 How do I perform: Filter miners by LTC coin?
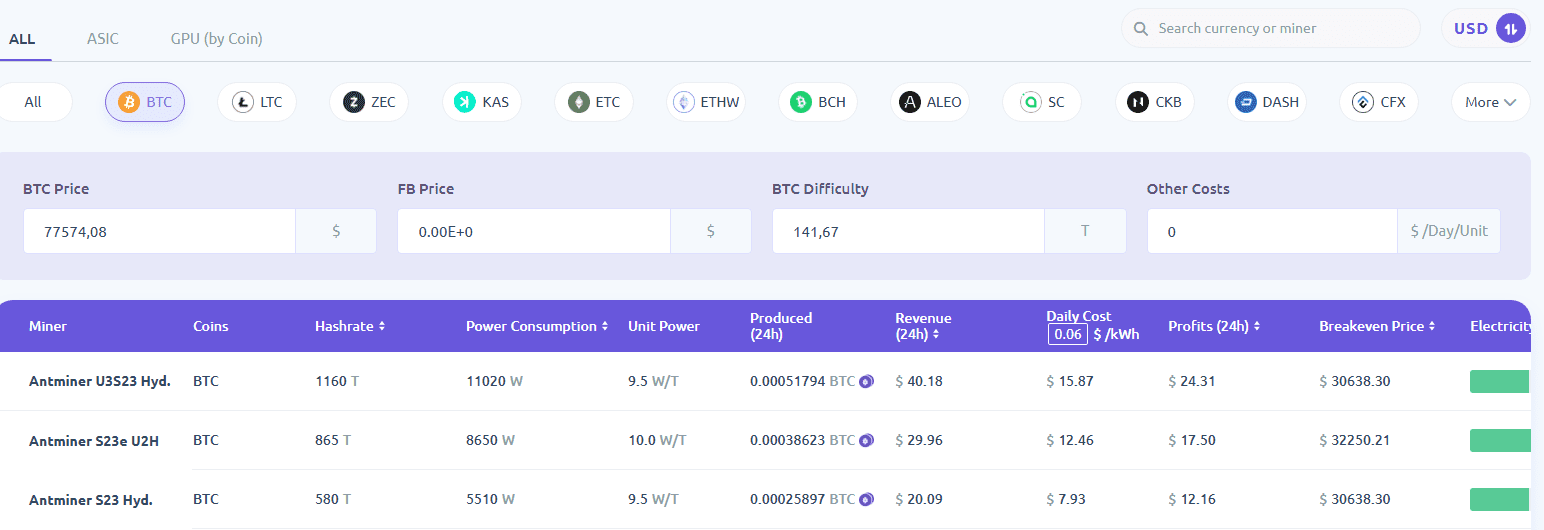point(257,102)
